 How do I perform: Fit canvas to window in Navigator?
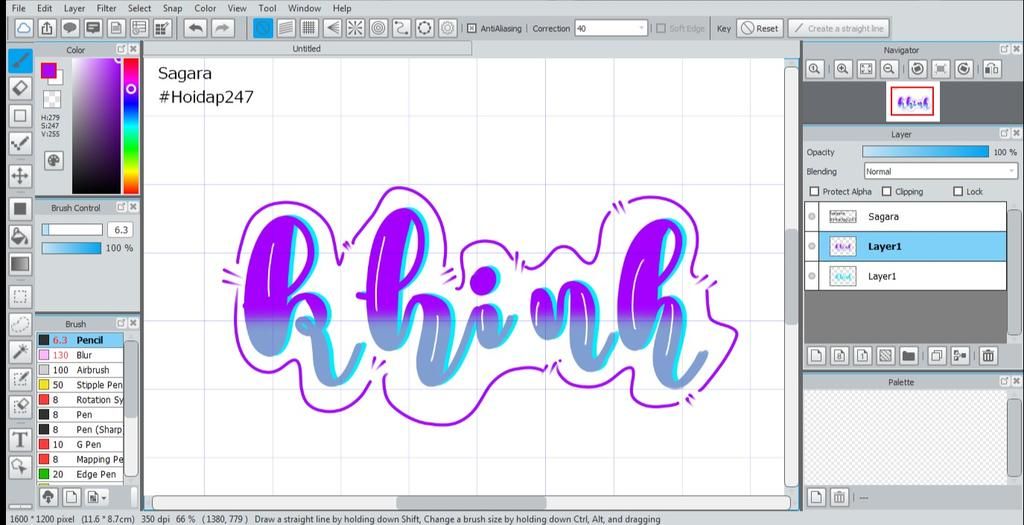865,69
